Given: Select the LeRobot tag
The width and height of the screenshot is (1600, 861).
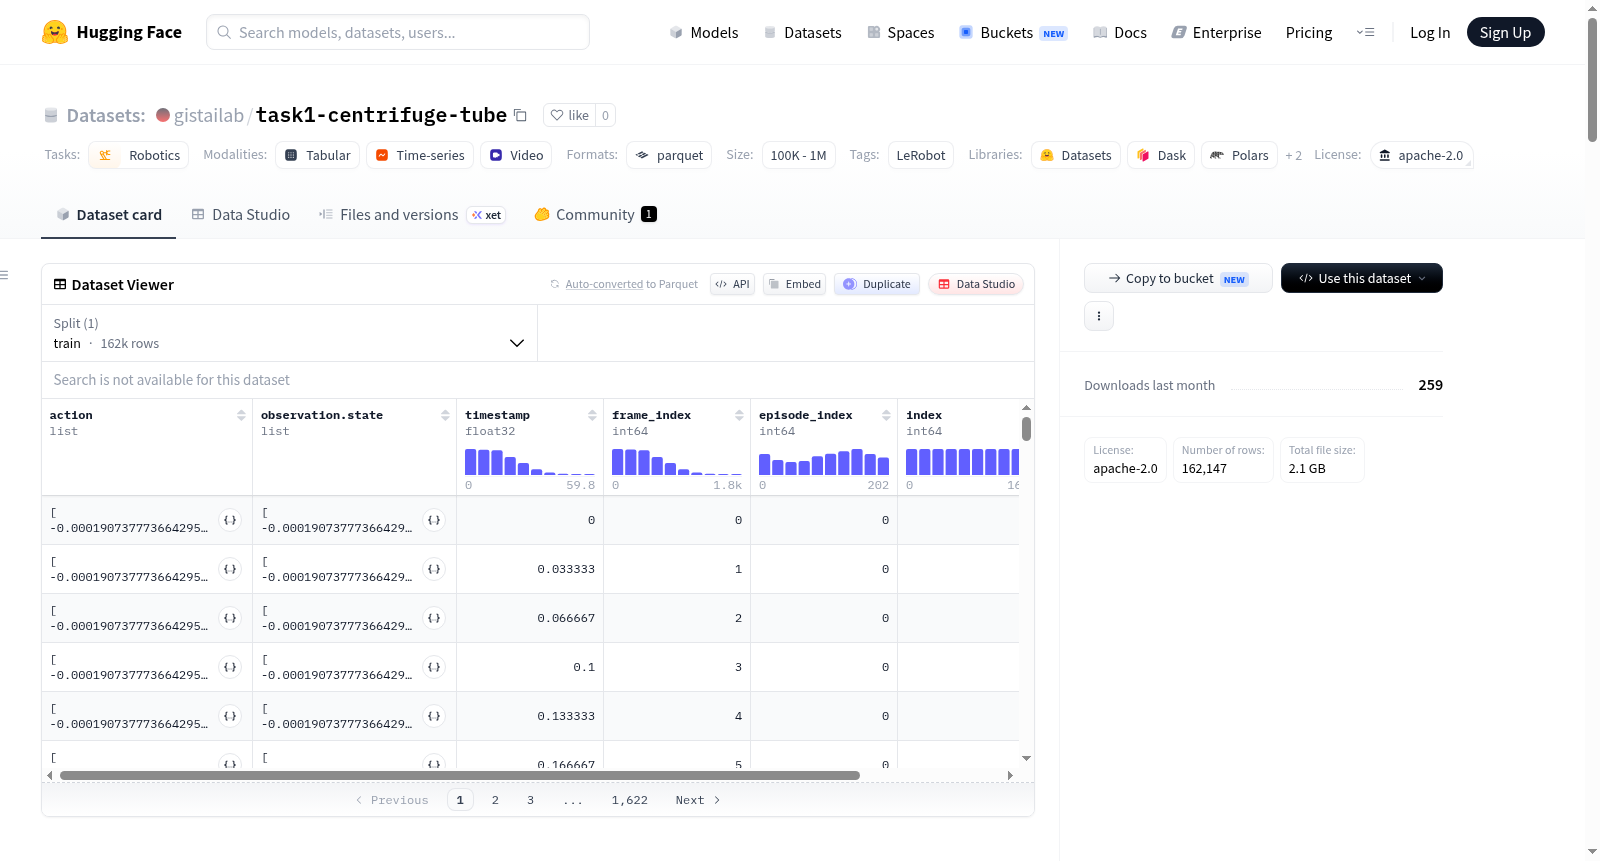Looking at the screenshot, I should coord(921,155).
